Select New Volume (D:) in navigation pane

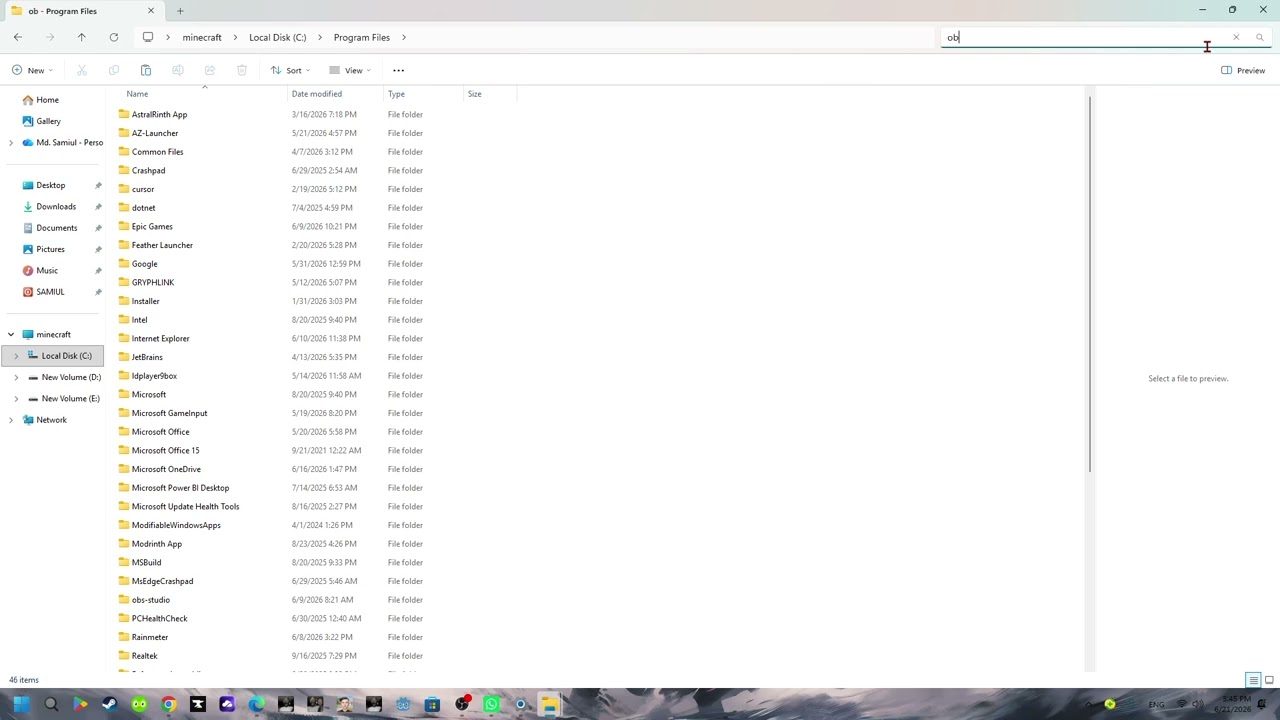(71, 377)
